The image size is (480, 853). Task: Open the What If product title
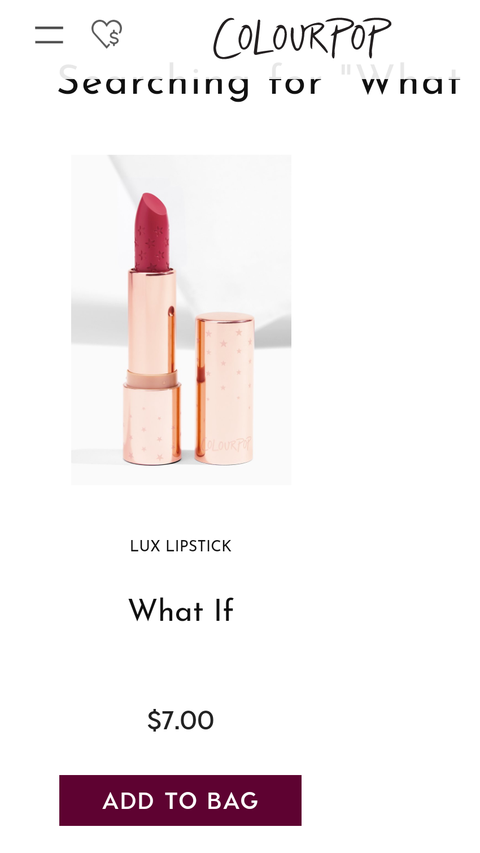(181, 610)
